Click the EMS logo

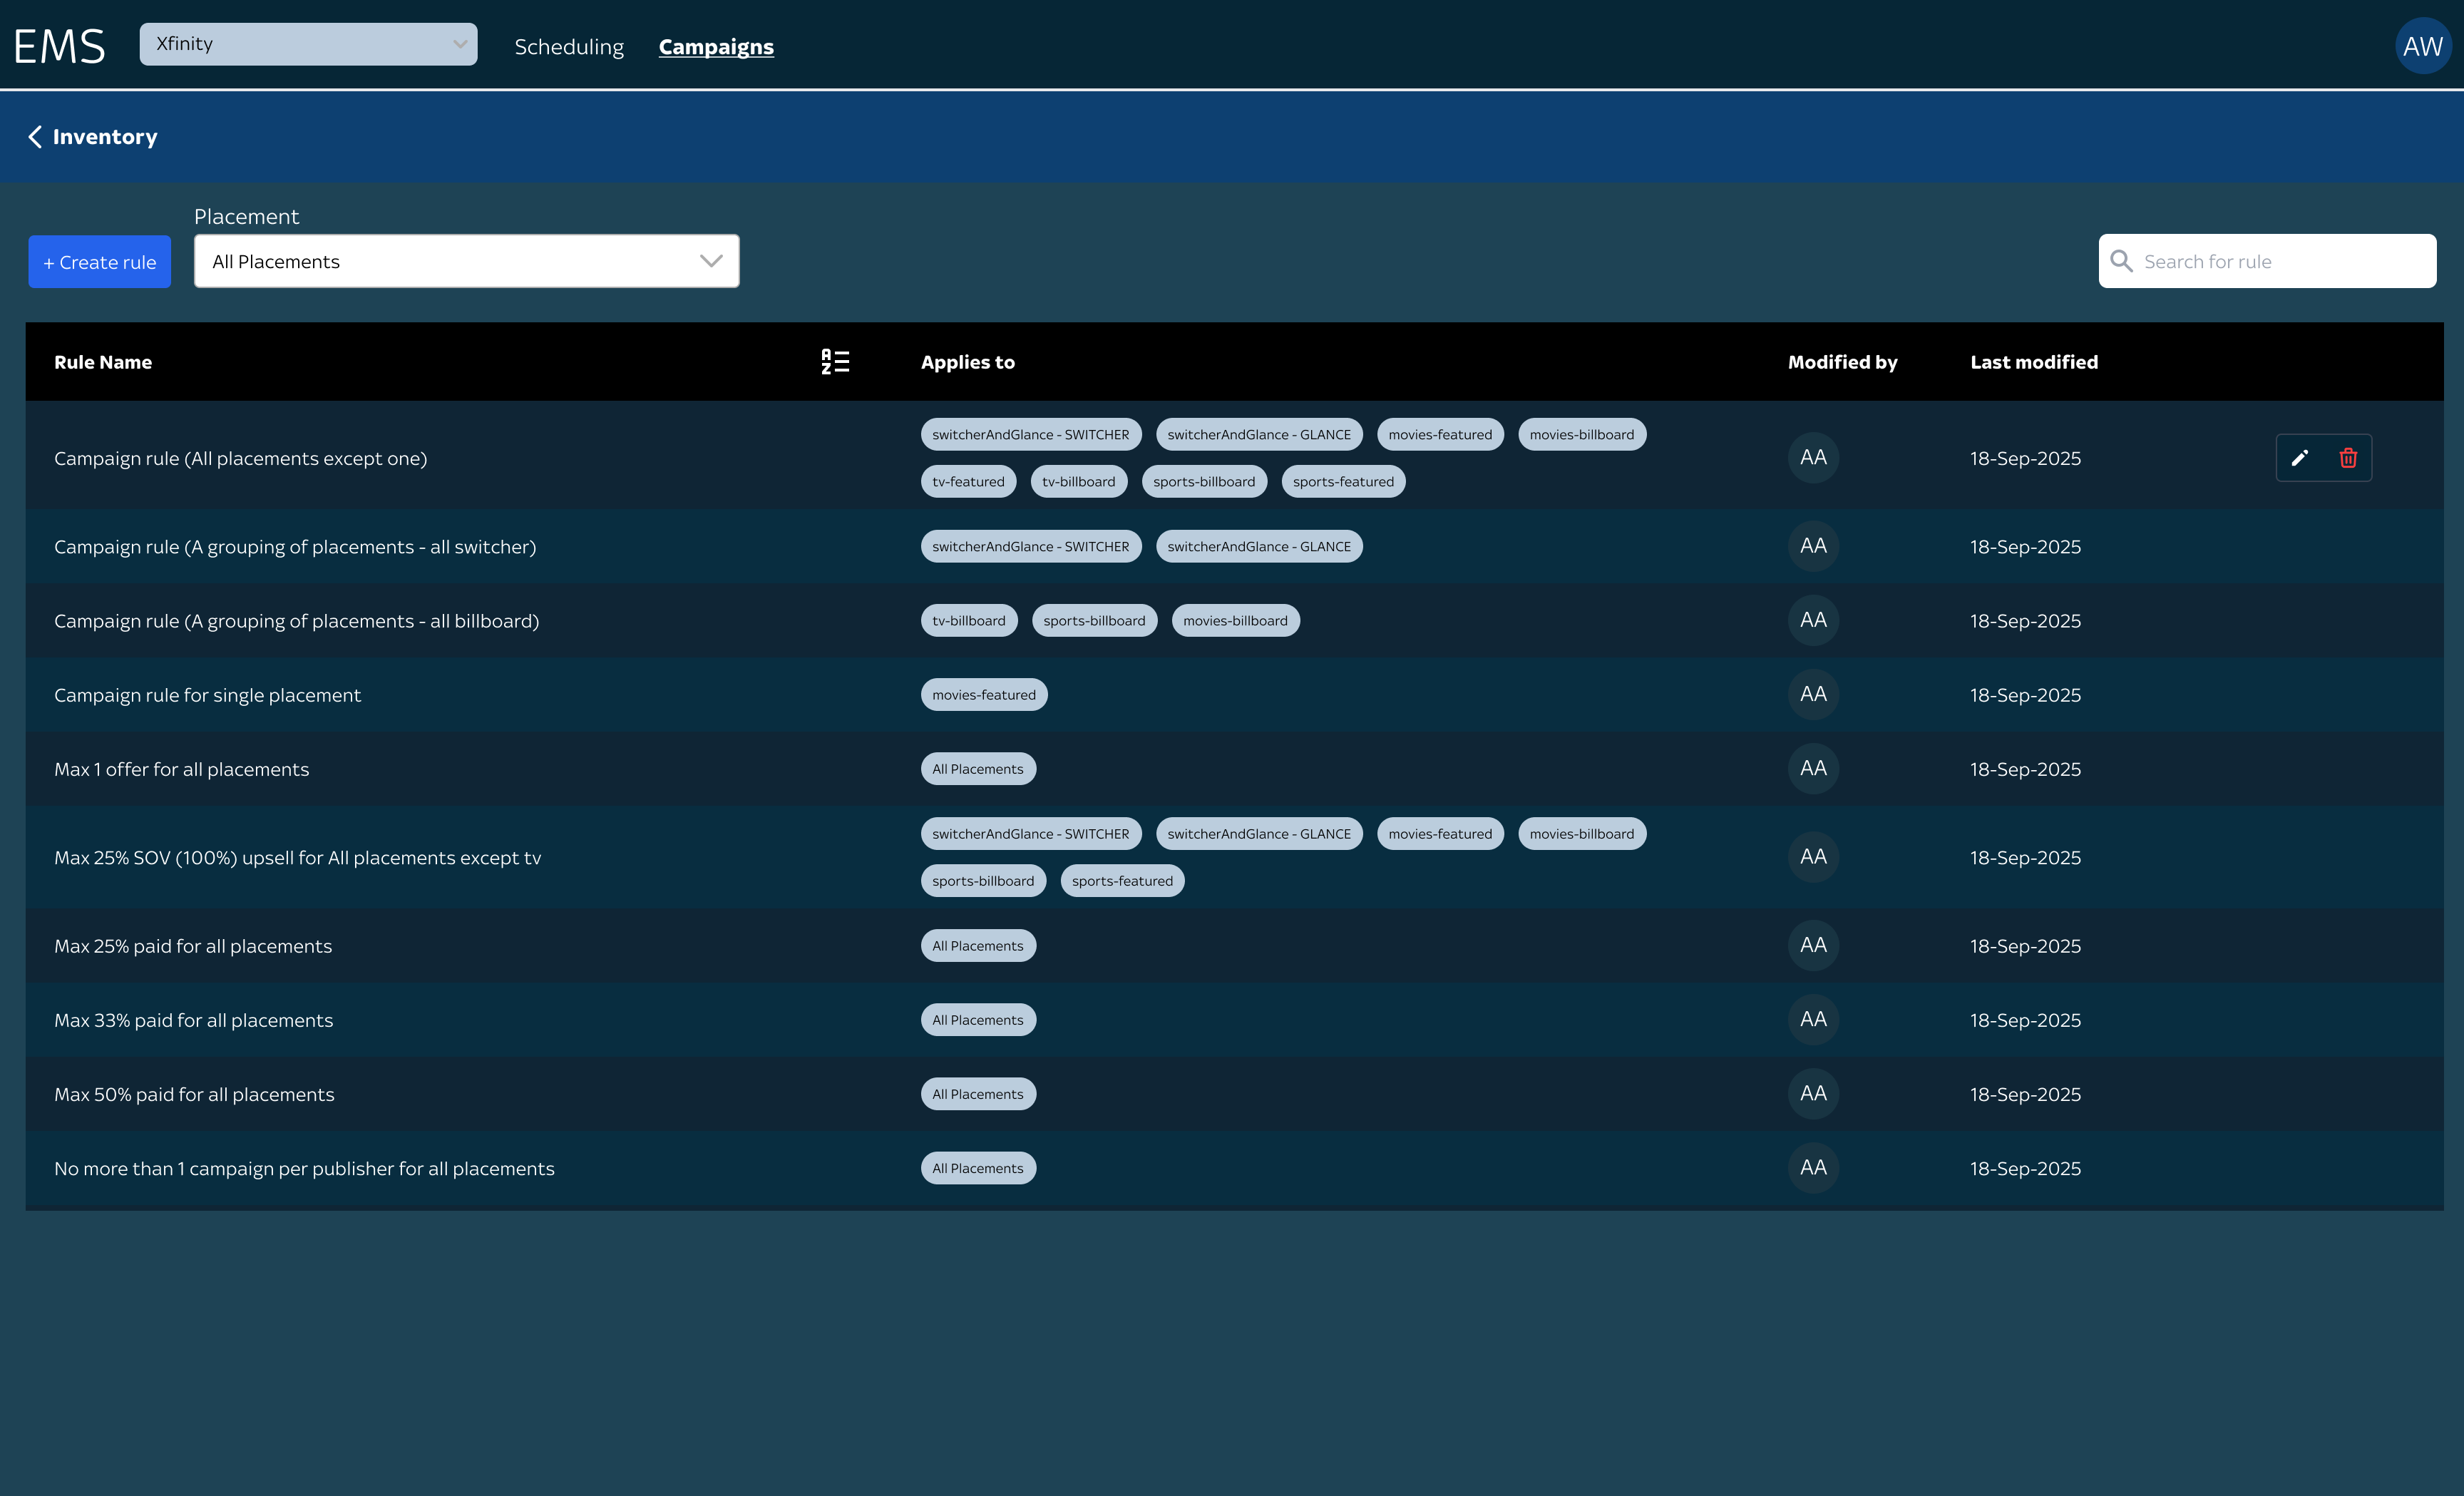coord(59,46)
